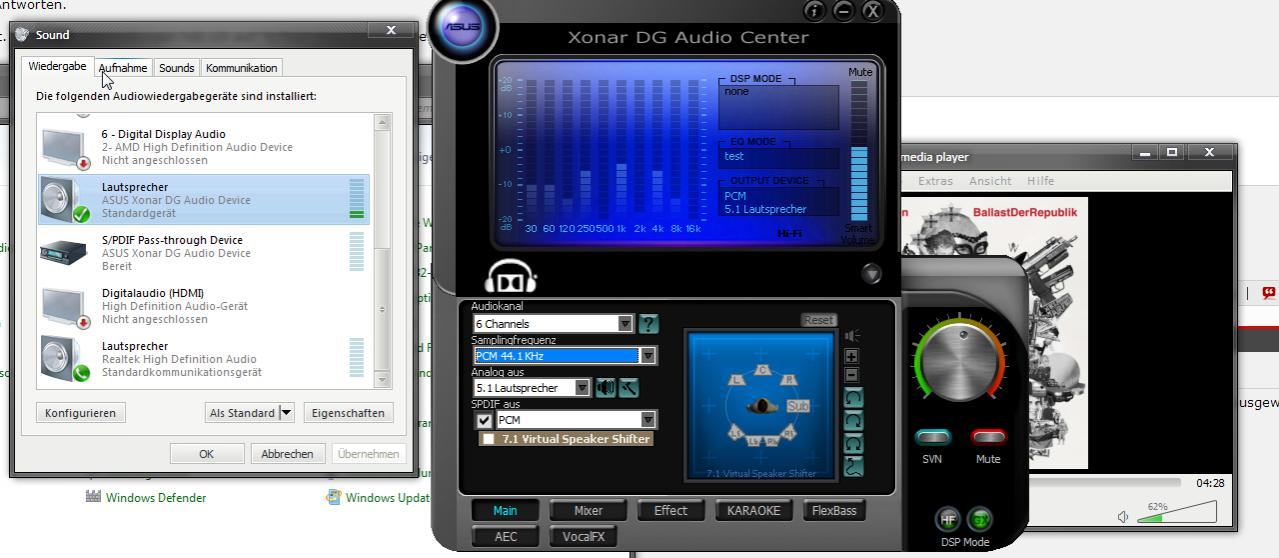Open the Samplingfrequenz PCM 44.1 KHz dropdown

(648, 355)
